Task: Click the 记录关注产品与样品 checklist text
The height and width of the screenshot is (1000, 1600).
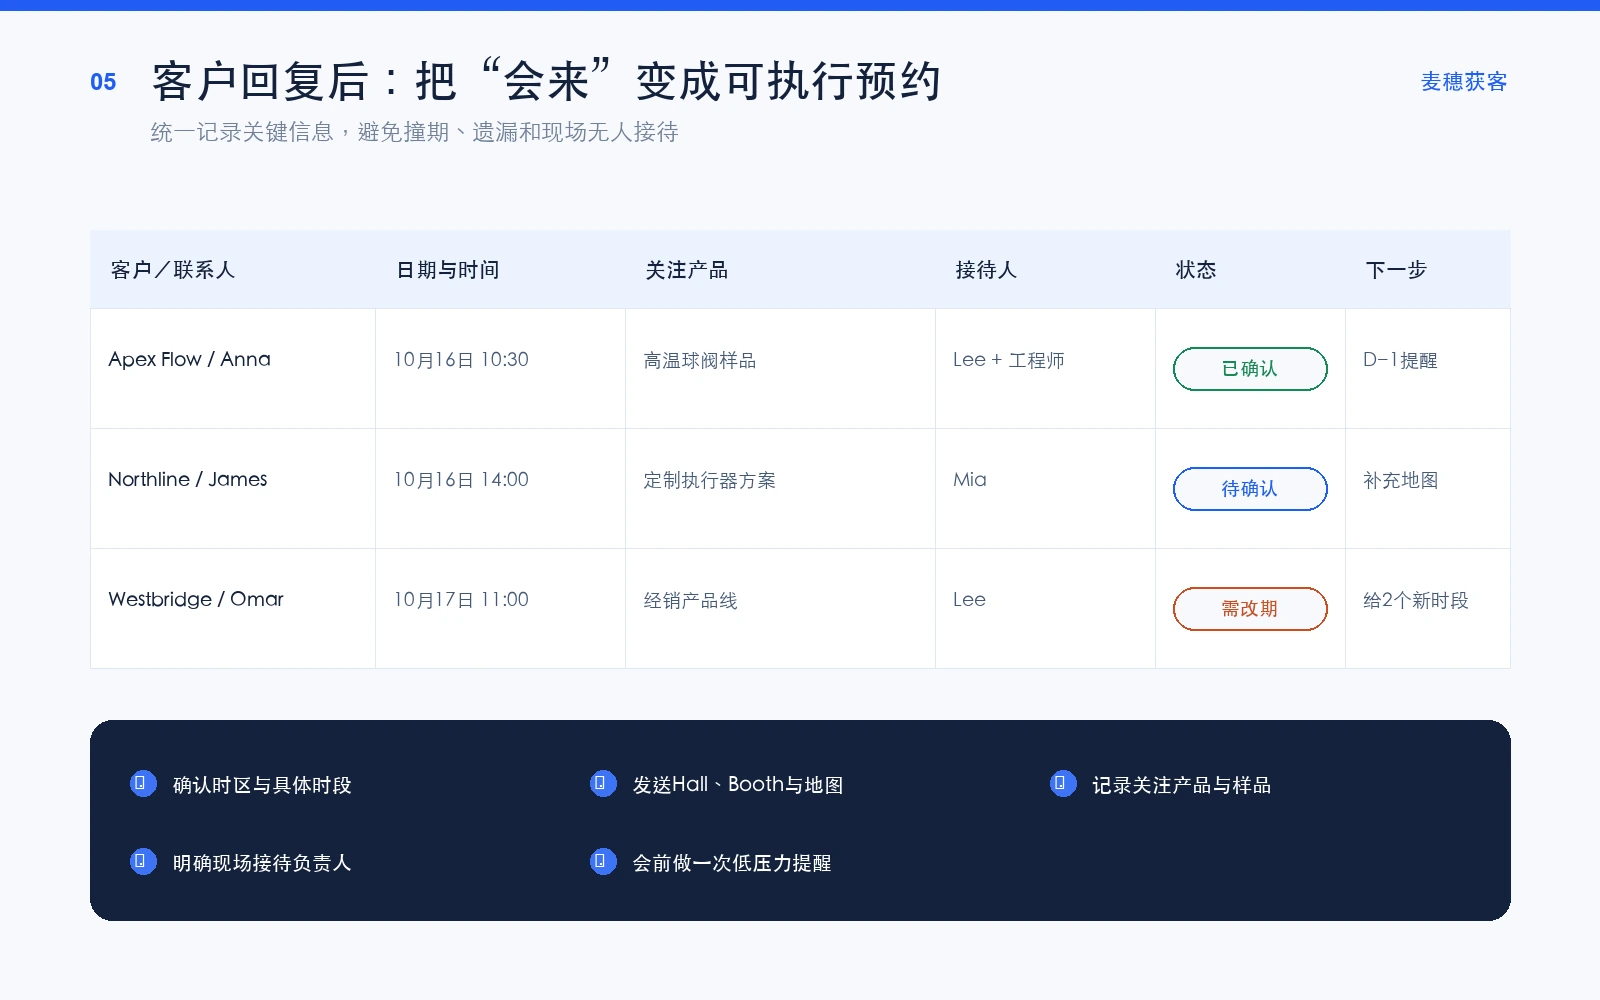Action: tap(1182, 785)
